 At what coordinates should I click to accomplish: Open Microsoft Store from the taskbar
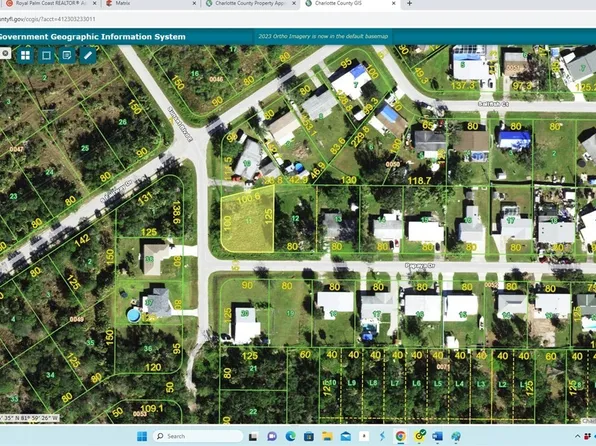click(x=309, y=436)
